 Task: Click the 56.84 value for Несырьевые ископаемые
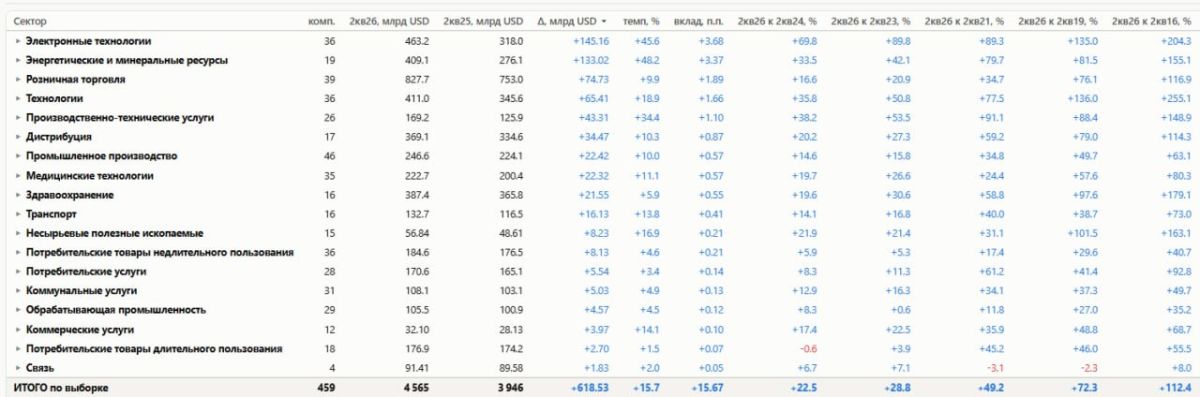[416, 233]
